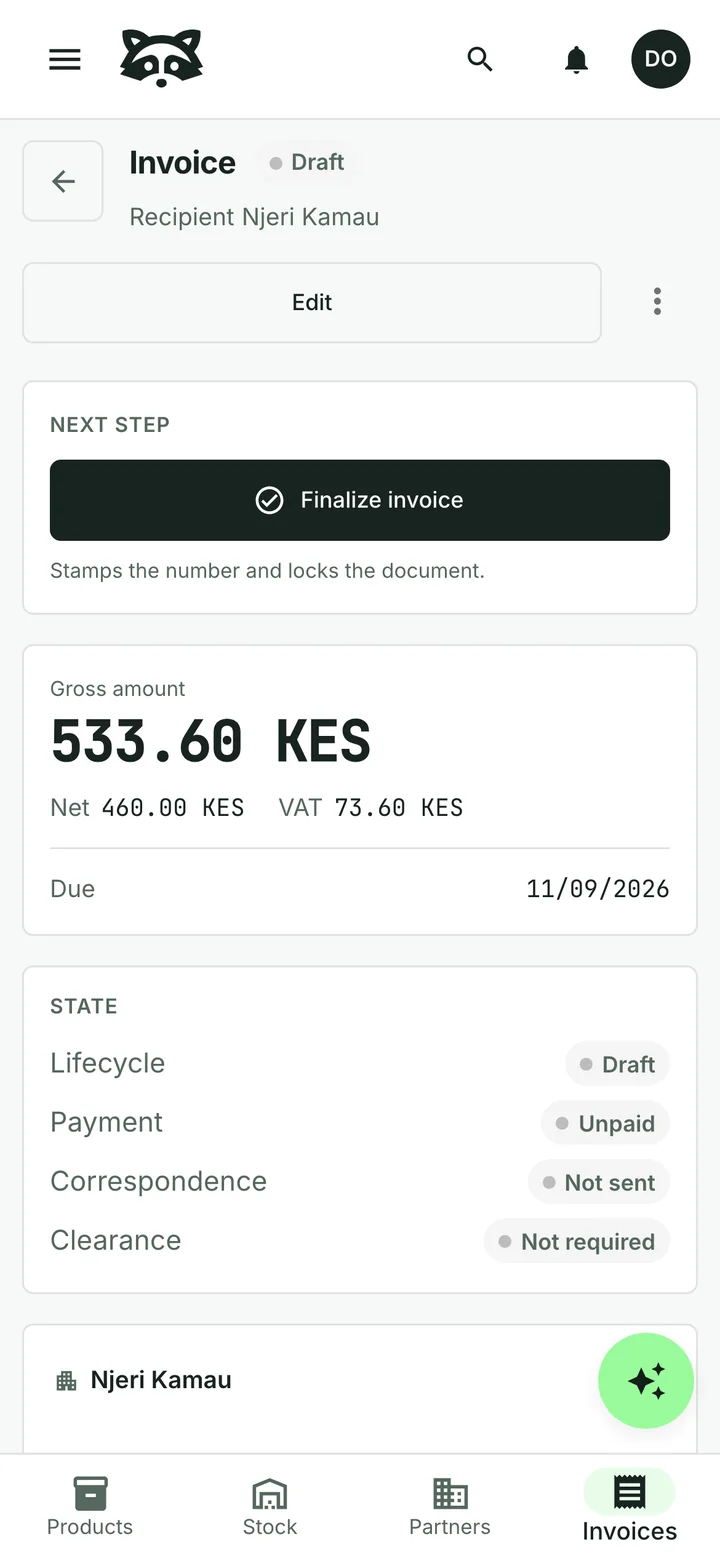Click the due date 11/09/2026
This screenshot has width=720, height=1558.
point(598,889)
